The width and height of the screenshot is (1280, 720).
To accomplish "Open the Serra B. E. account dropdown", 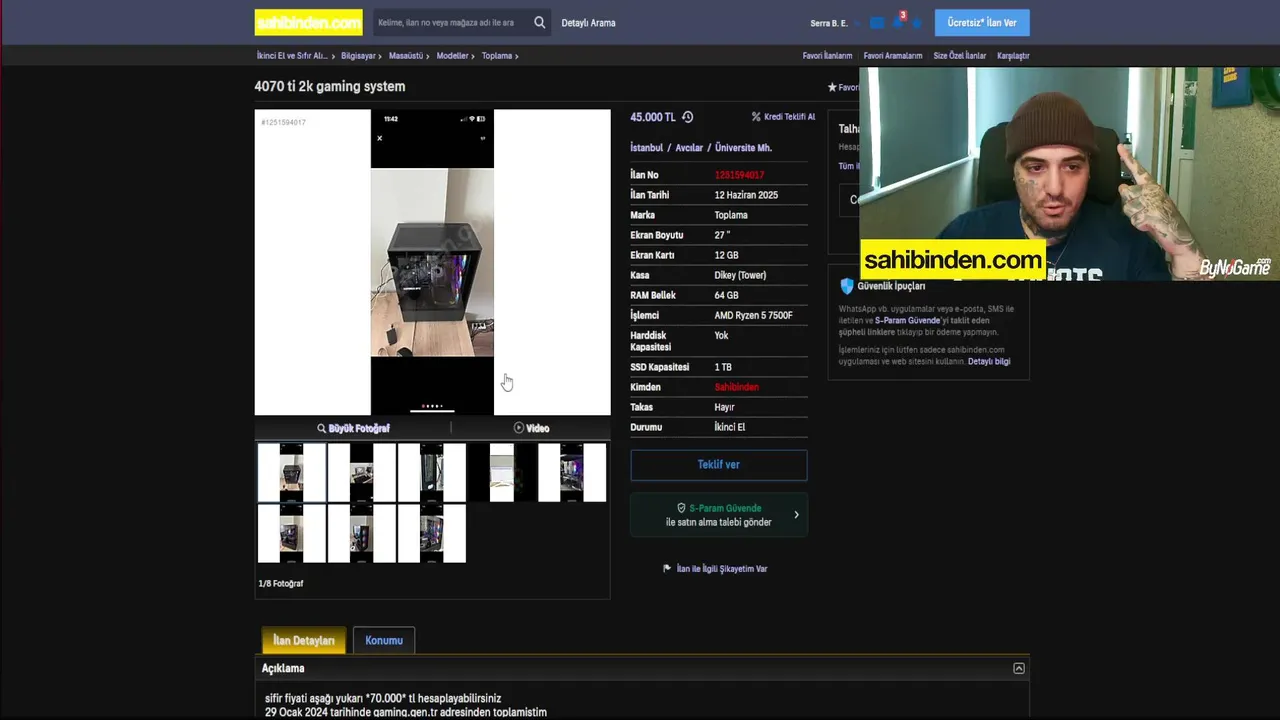I will coord(834,23).
